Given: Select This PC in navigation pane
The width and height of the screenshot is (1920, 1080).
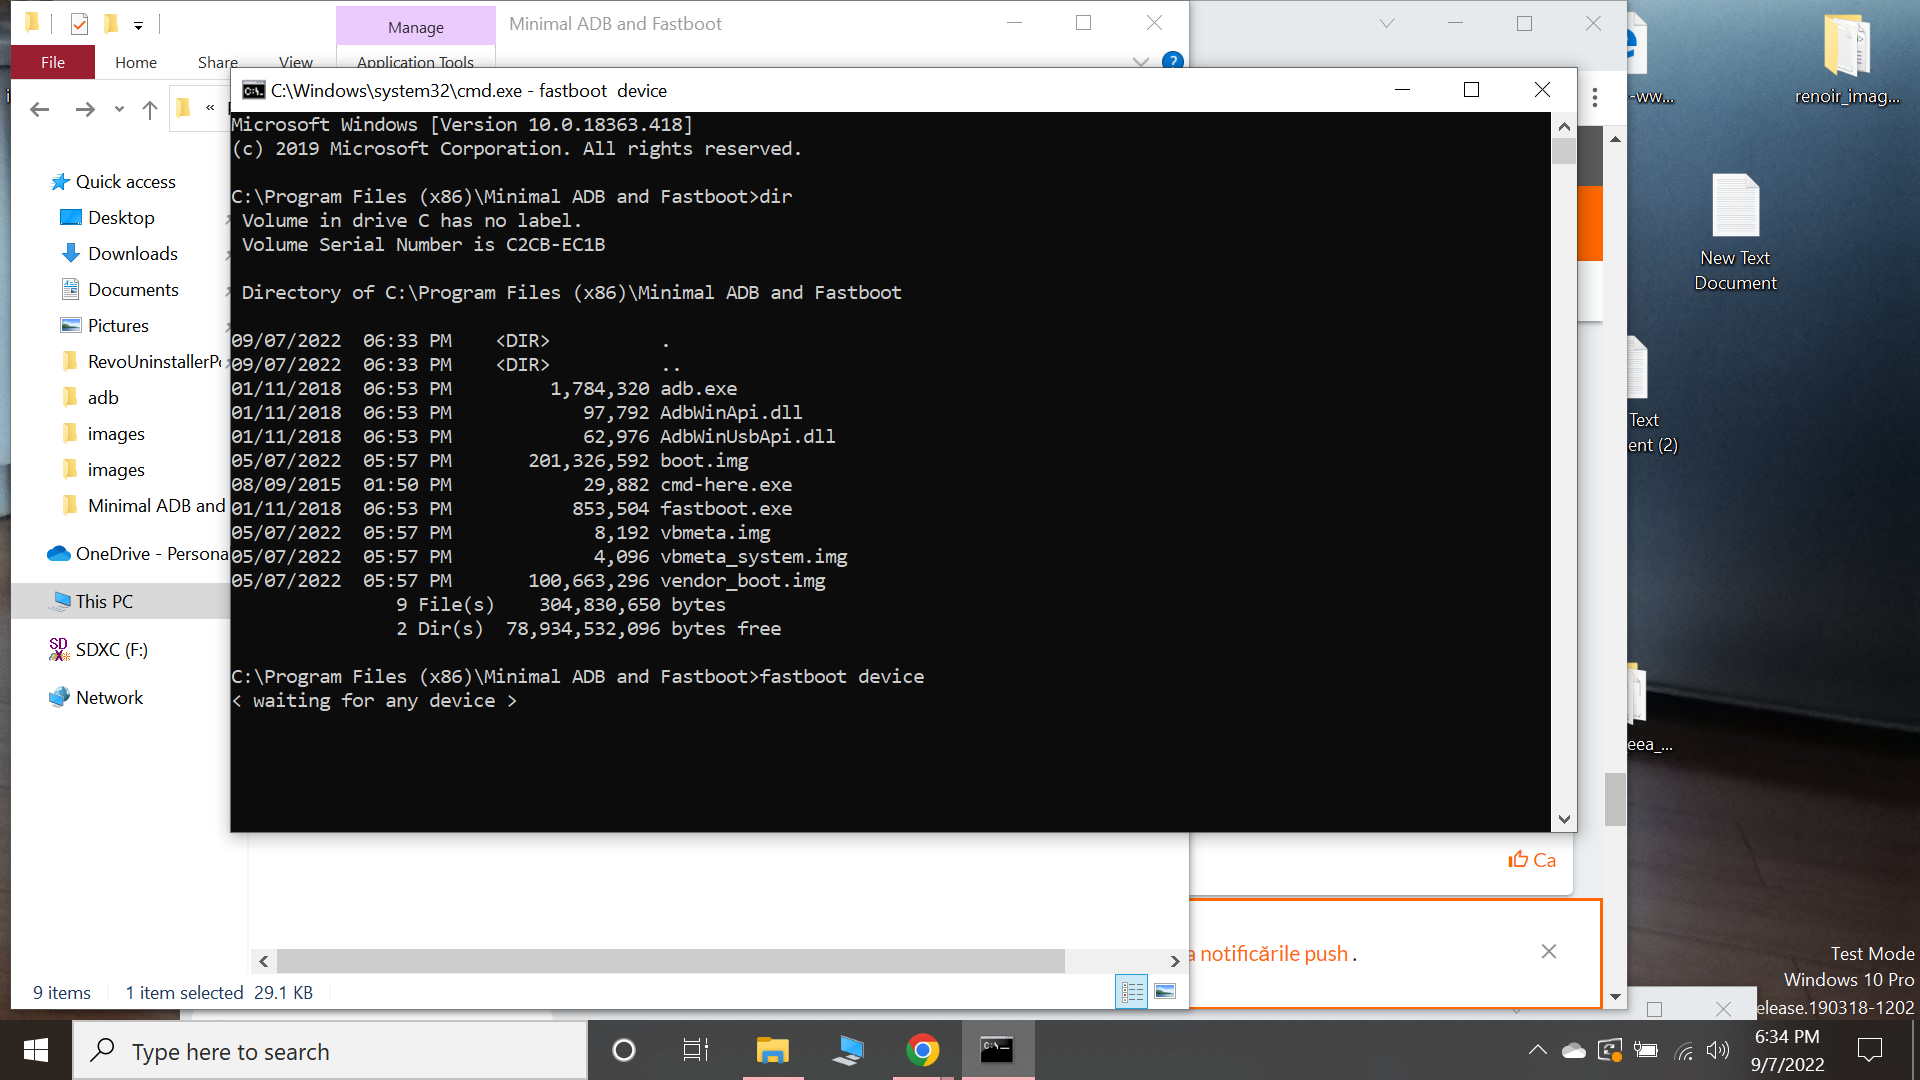Looking at the screenshot, I should click(x=104, y=601).
